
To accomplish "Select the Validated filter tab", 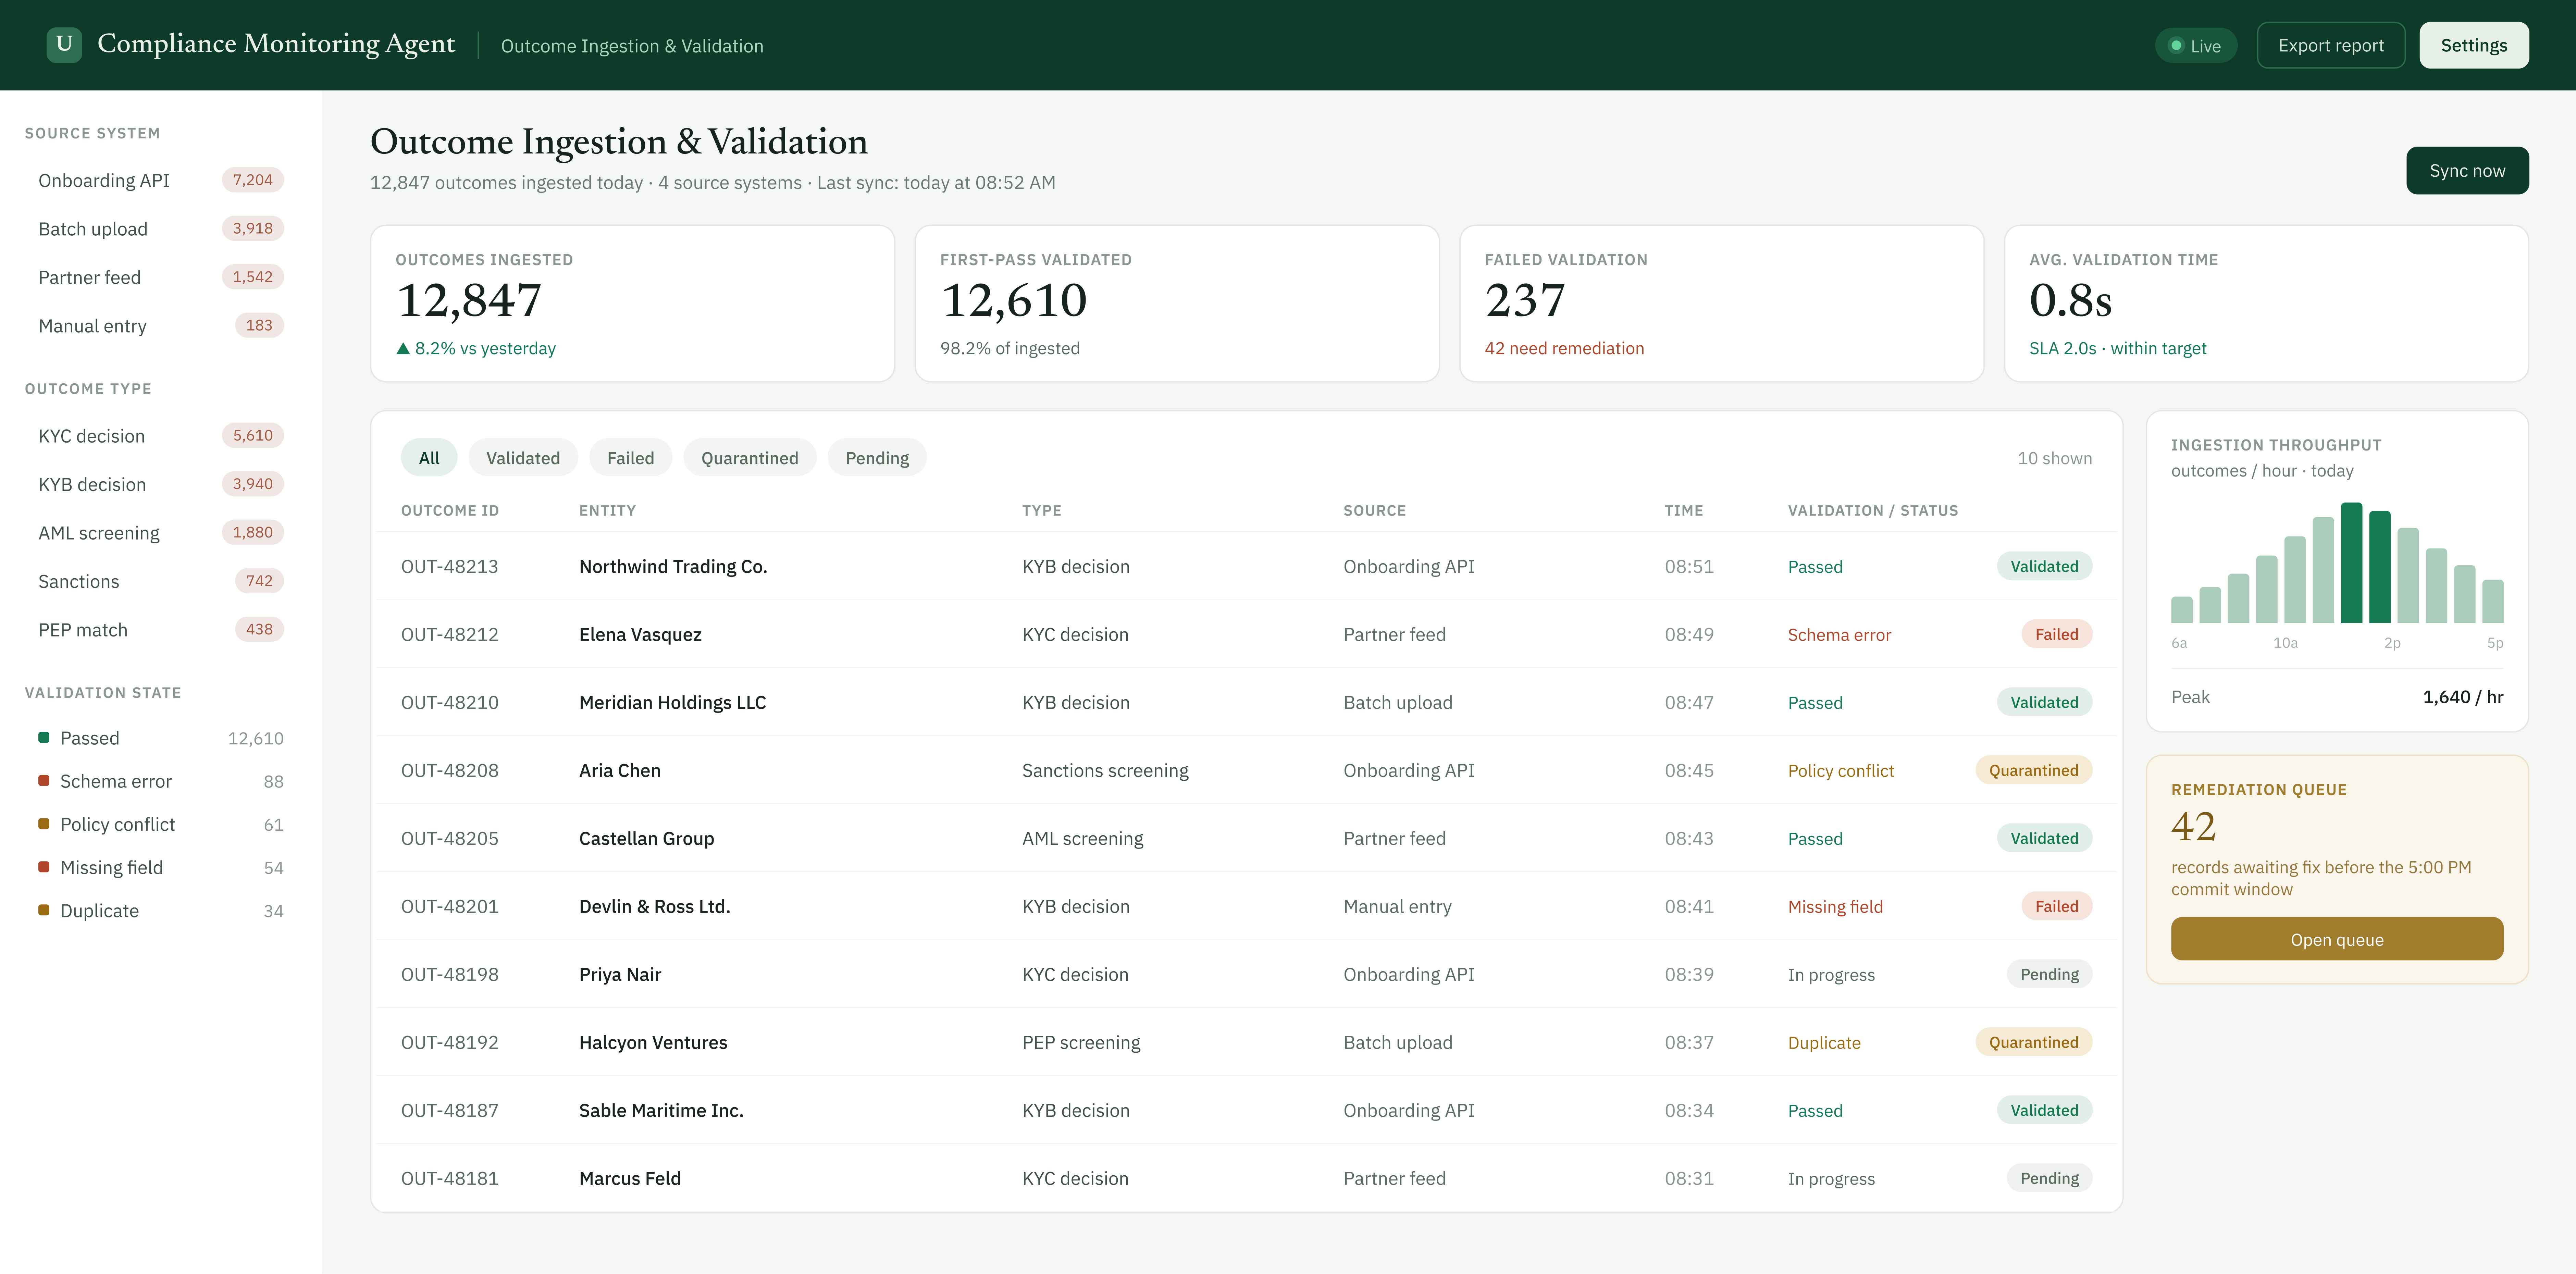I will point(523,458).
